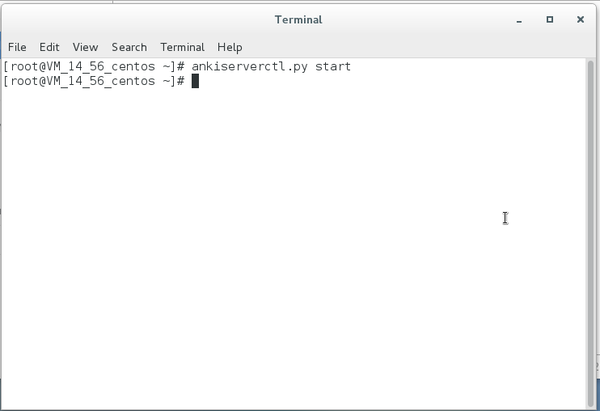Open the Help menu
600x411 pixels.
click(x=230, y=47)
